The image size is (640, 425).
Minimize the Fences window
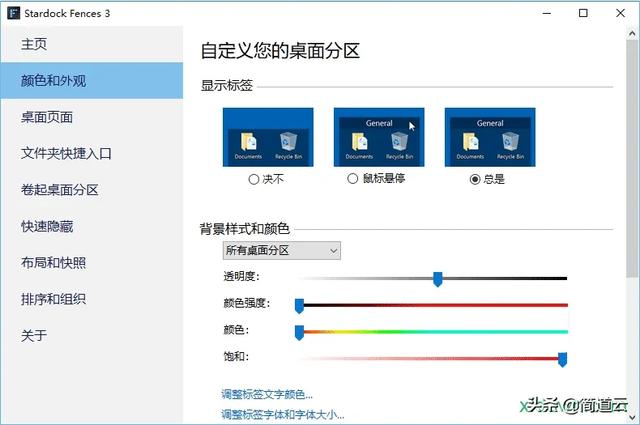547,13
